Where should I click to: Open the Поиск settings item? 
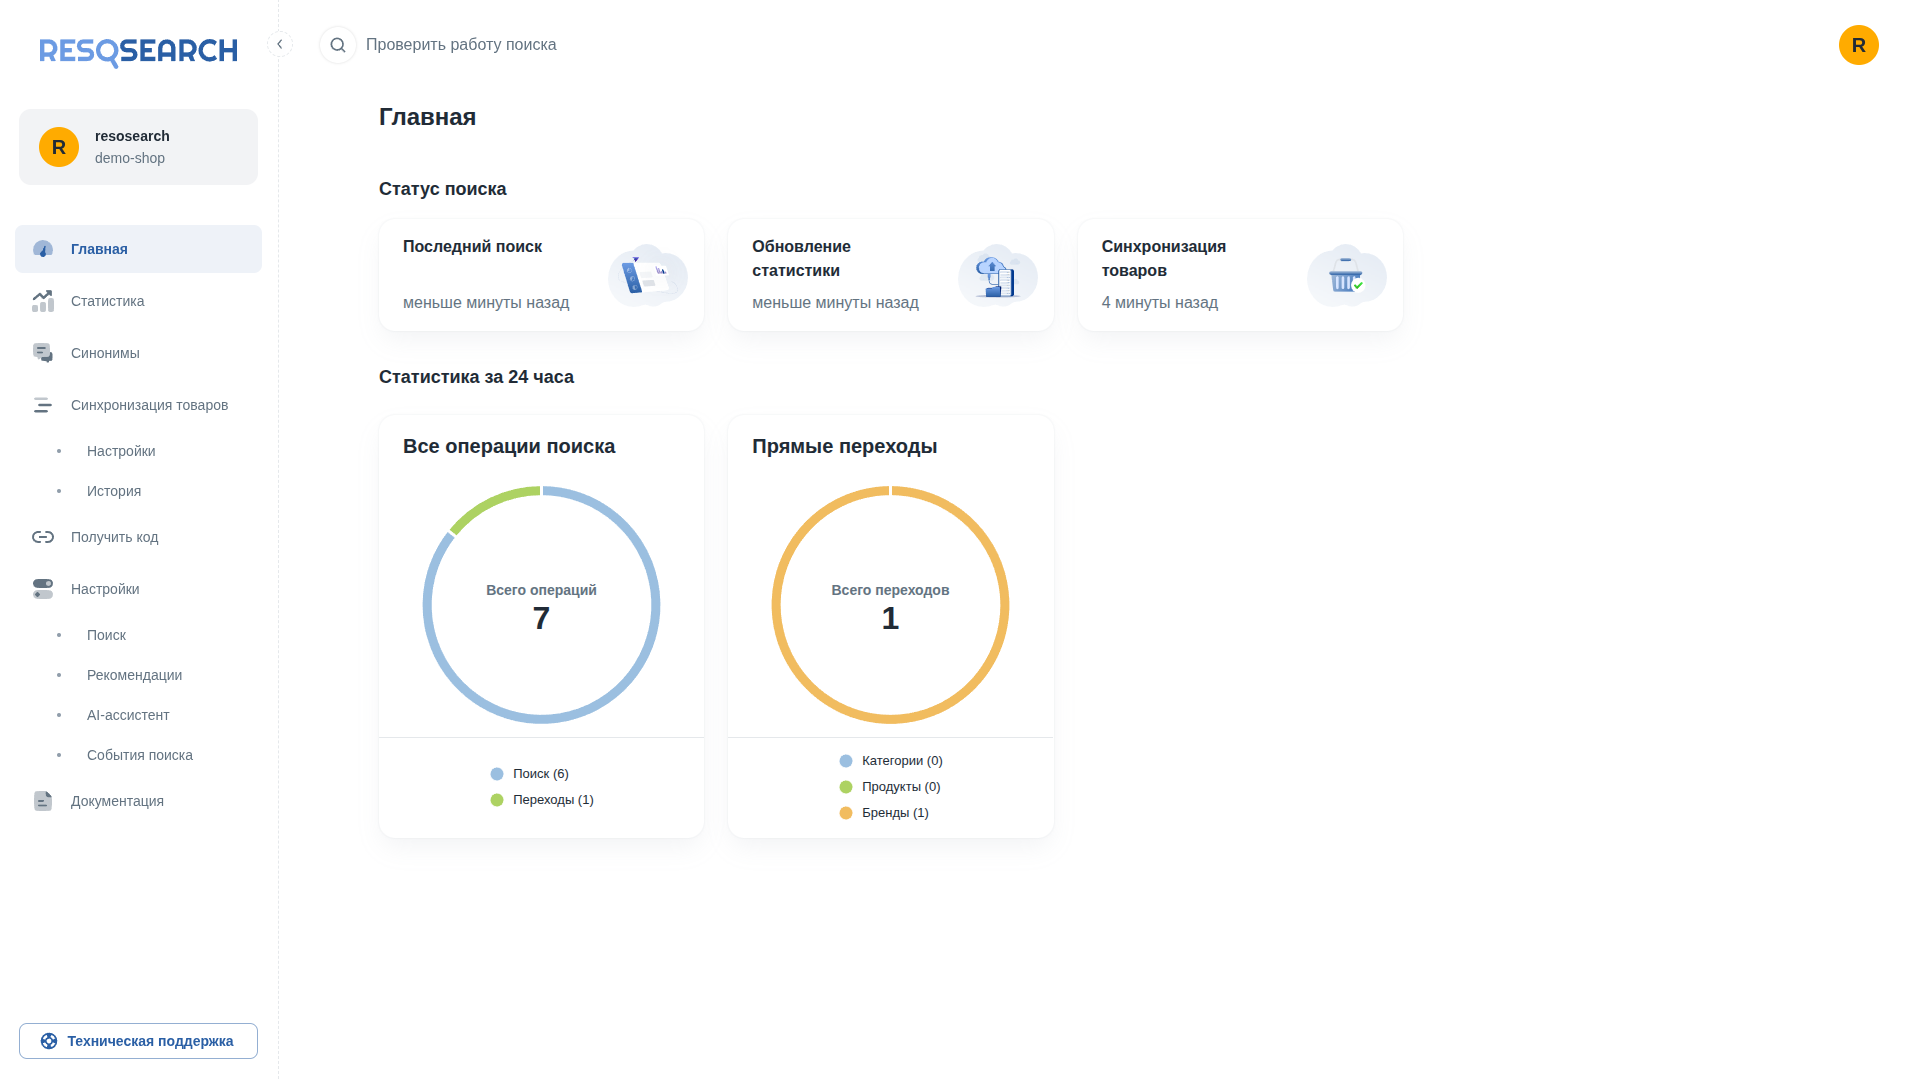pos(106,635)
